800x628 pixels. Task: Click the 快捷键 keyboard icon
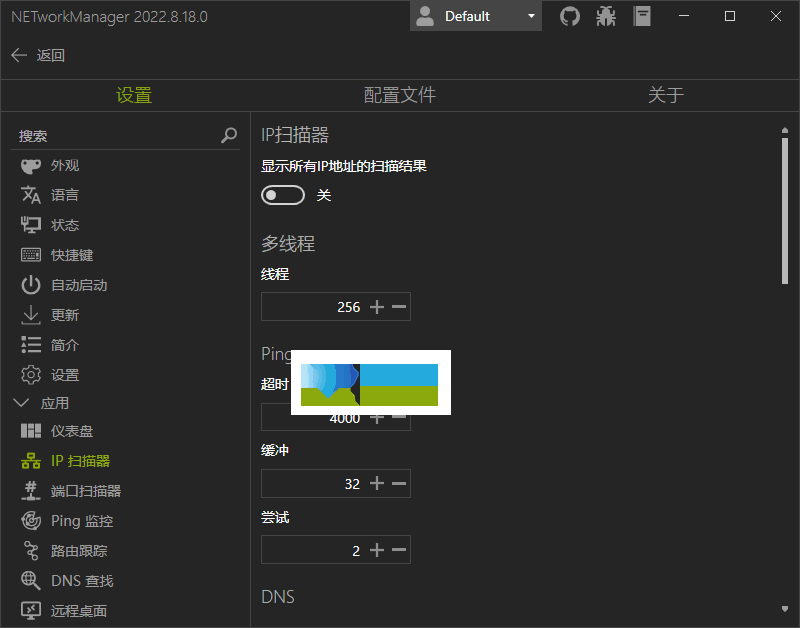pos(31,255)
